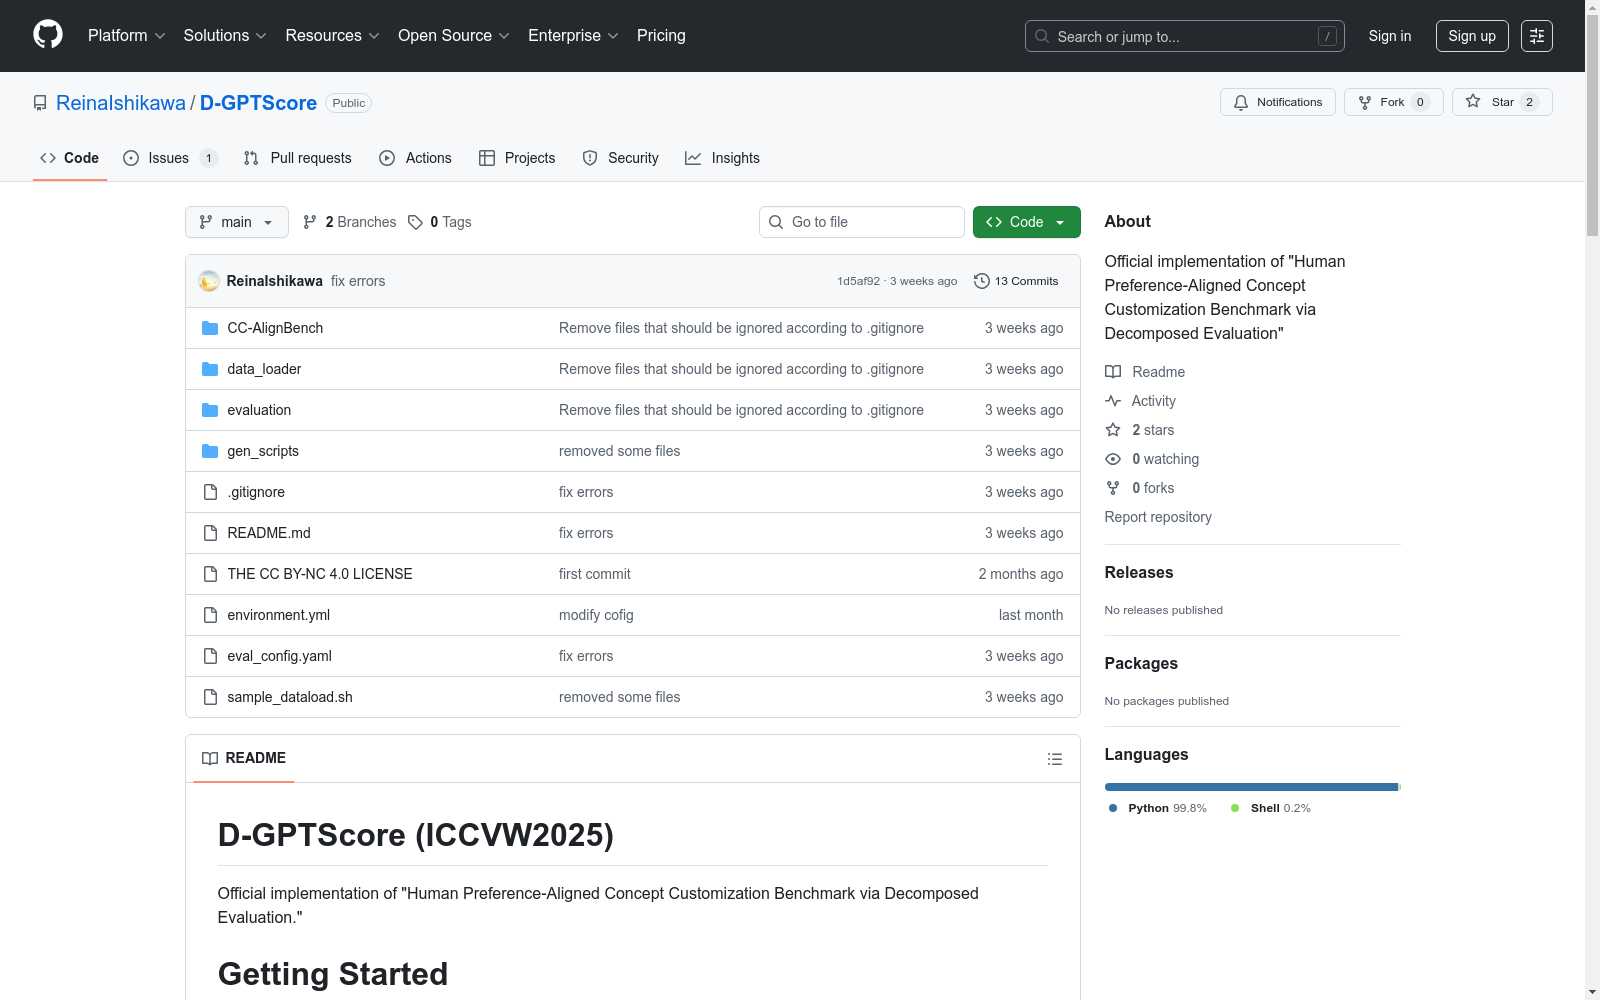Screen dimensions: 1600x1000
Task: Switch to the Security tab
Action: pyautogui.click(x=621, y=158)
